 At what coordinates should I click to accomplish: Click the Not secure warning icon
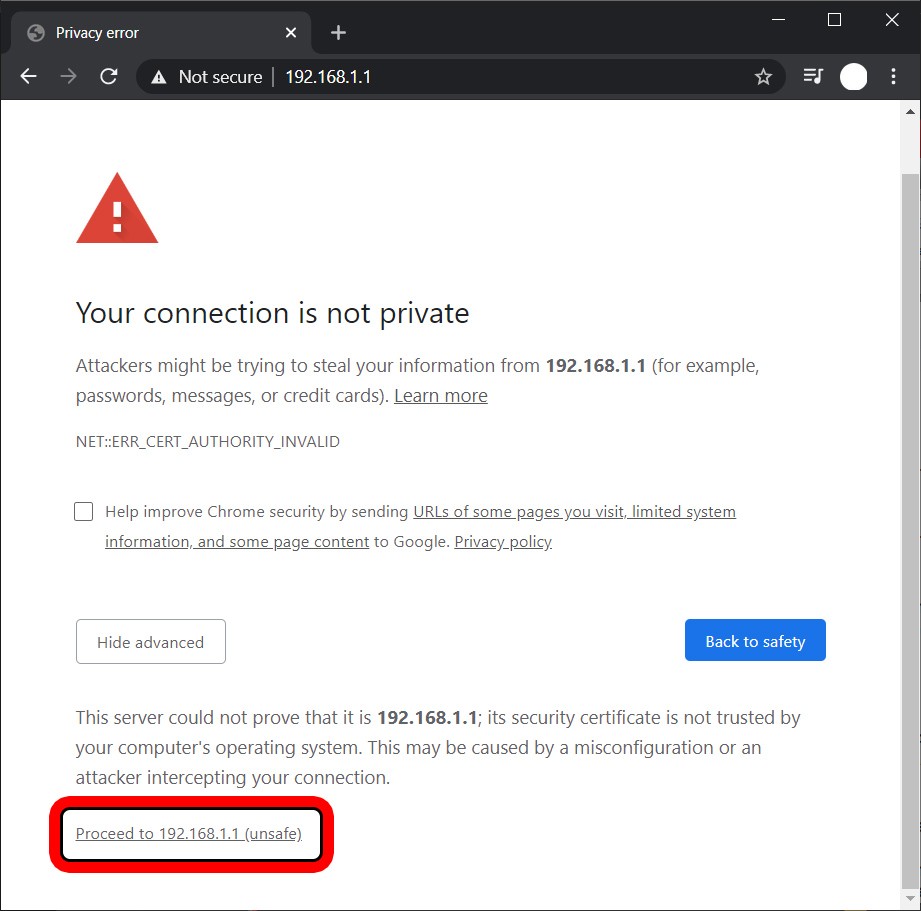point(157,77)
